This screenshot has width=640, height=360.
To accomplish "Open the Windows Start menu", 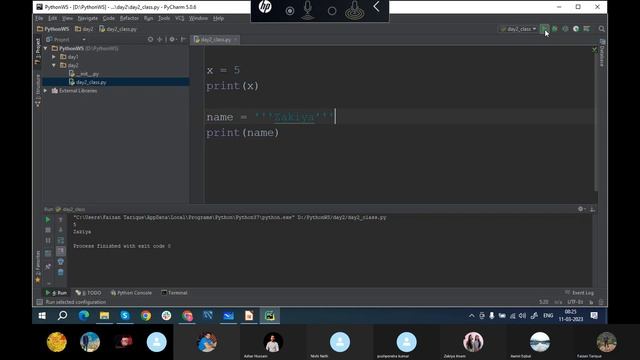I will pyautogui.click(x=42, y=316).
